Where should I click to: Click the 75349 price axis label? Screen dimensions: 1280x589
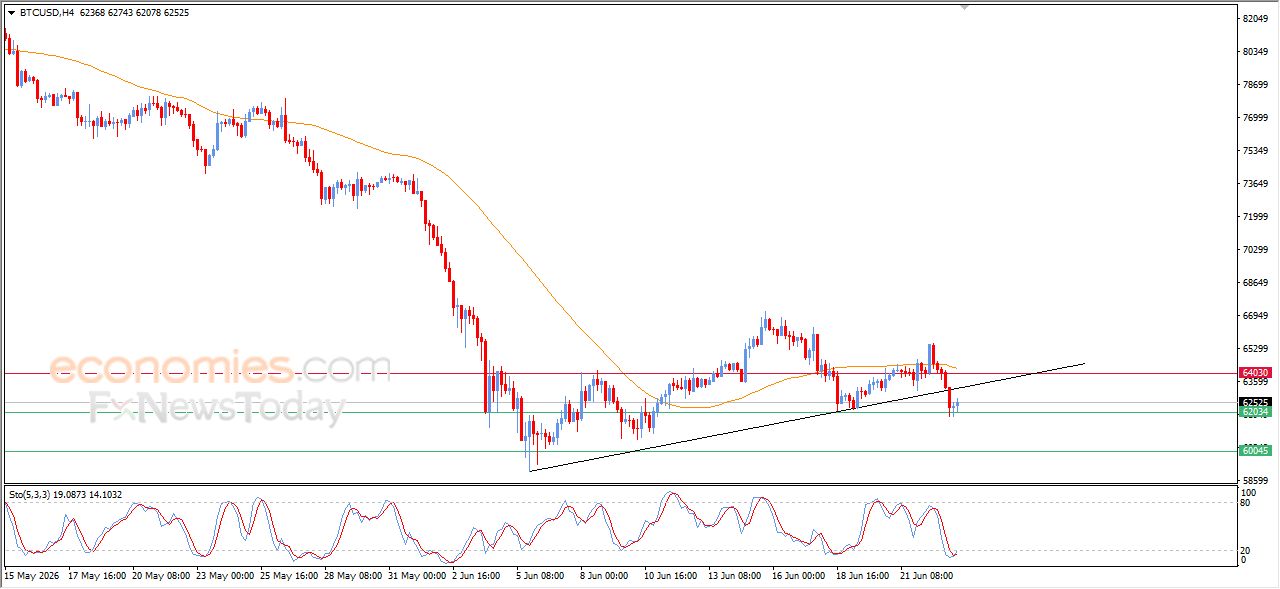tap(1256, 150)
